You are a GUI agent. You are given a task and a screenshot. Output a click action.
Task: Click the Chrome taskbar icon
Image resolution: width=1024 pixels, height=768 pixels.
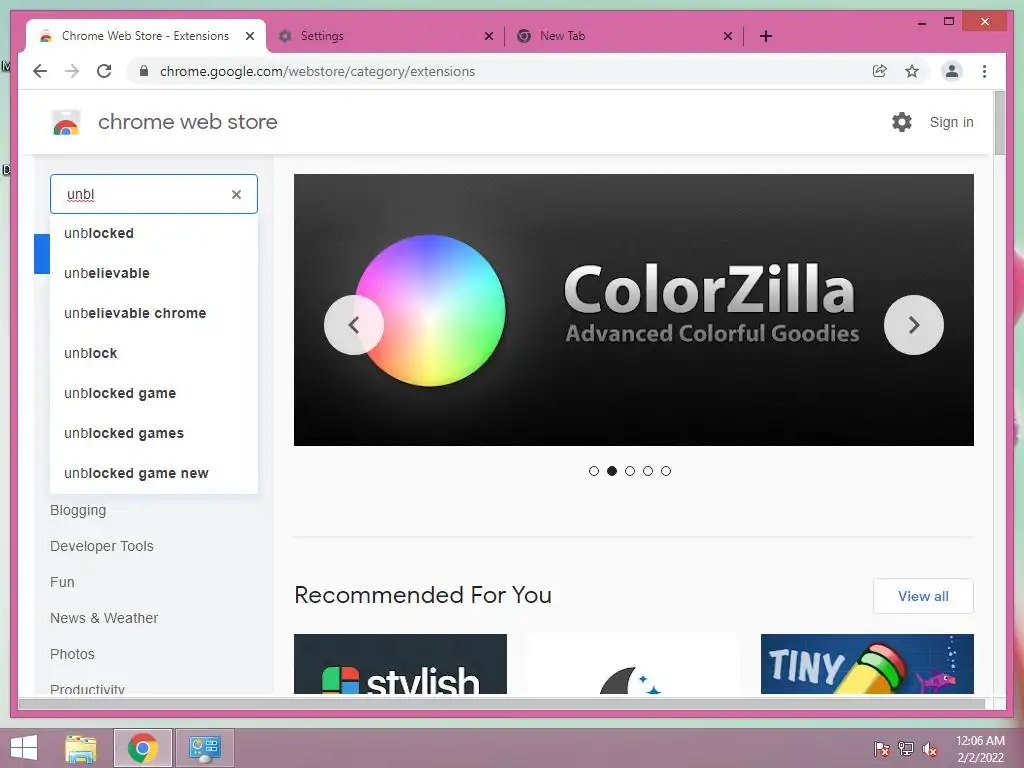coord(143,748)
